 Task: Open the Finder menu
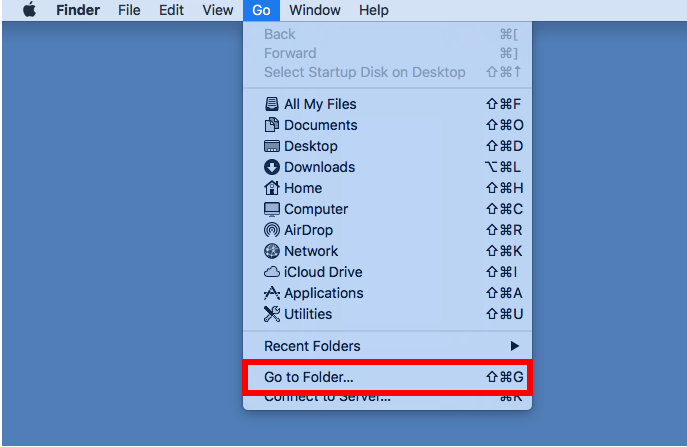point(78,10)
